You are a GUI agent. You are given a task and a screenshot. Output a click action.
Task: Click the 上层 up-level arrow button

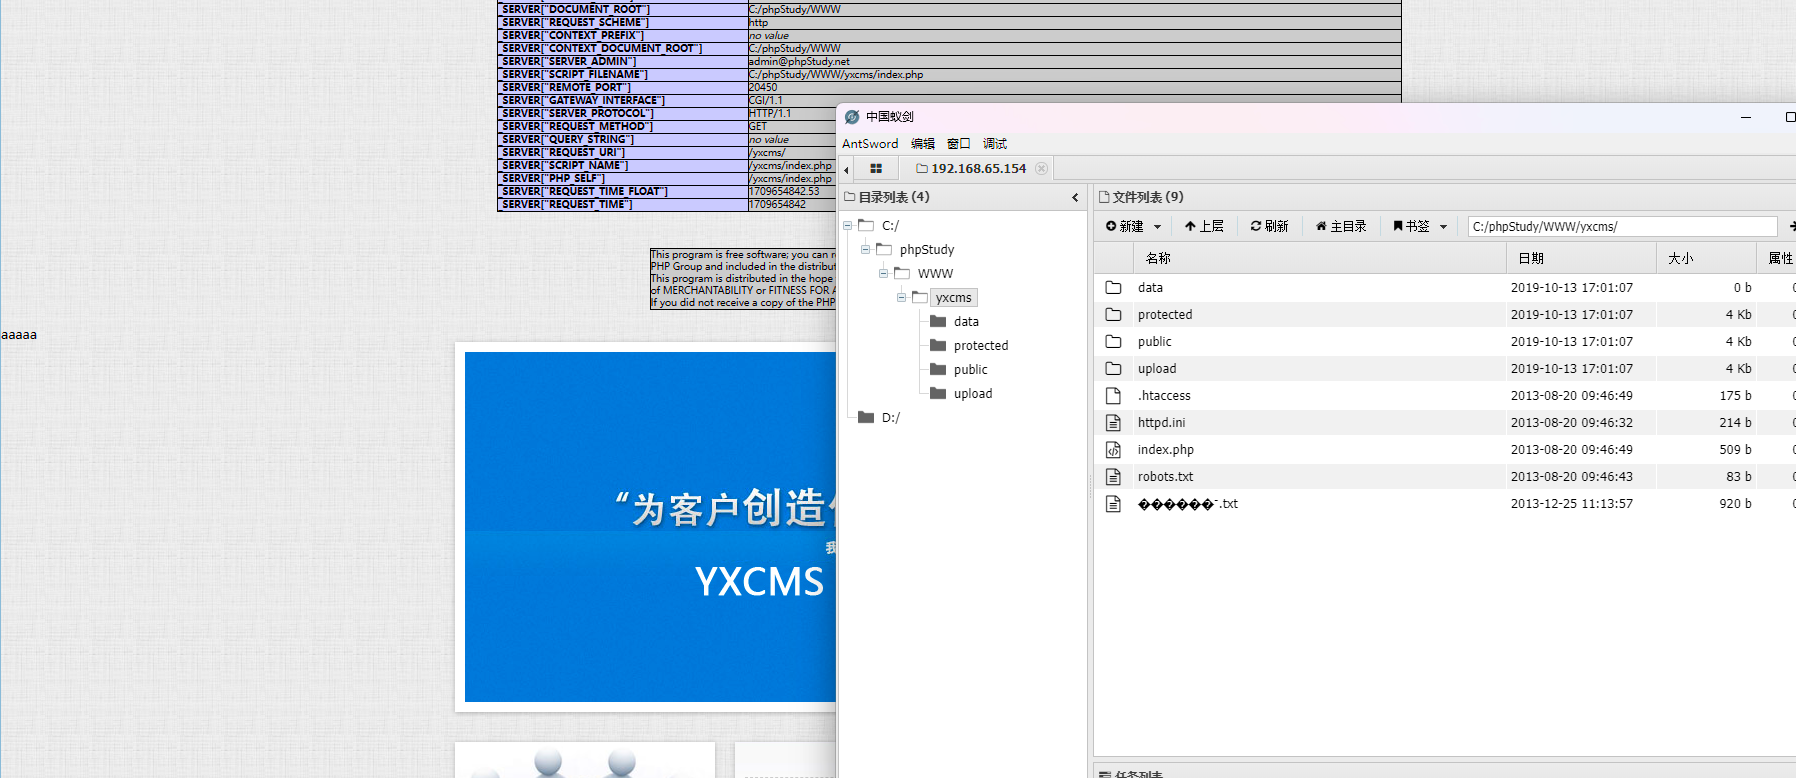[1204, 226]
